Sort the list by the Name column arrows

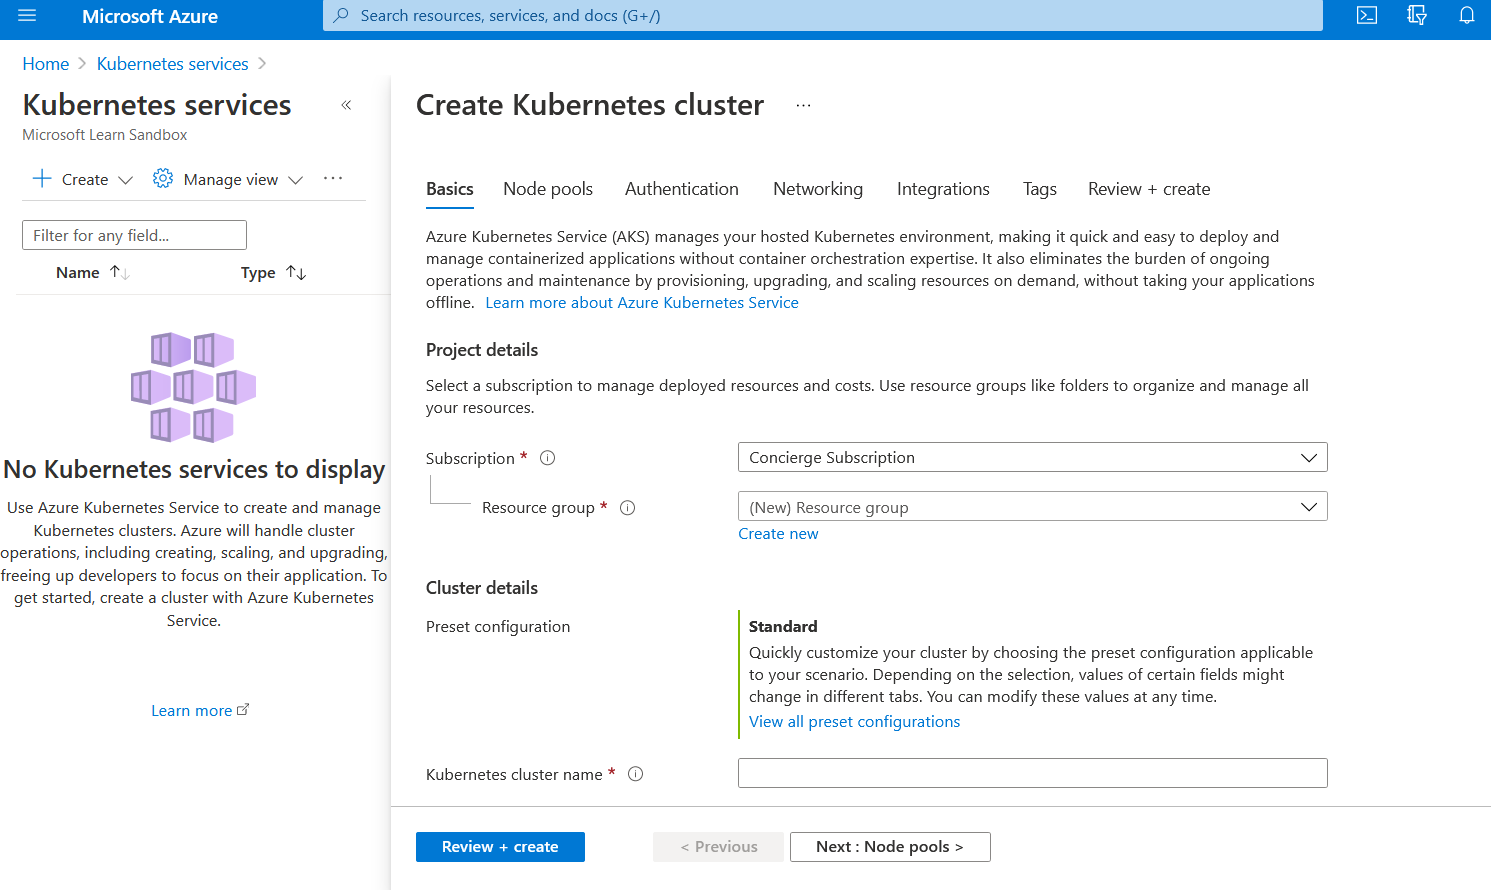(x=120, y=272)
